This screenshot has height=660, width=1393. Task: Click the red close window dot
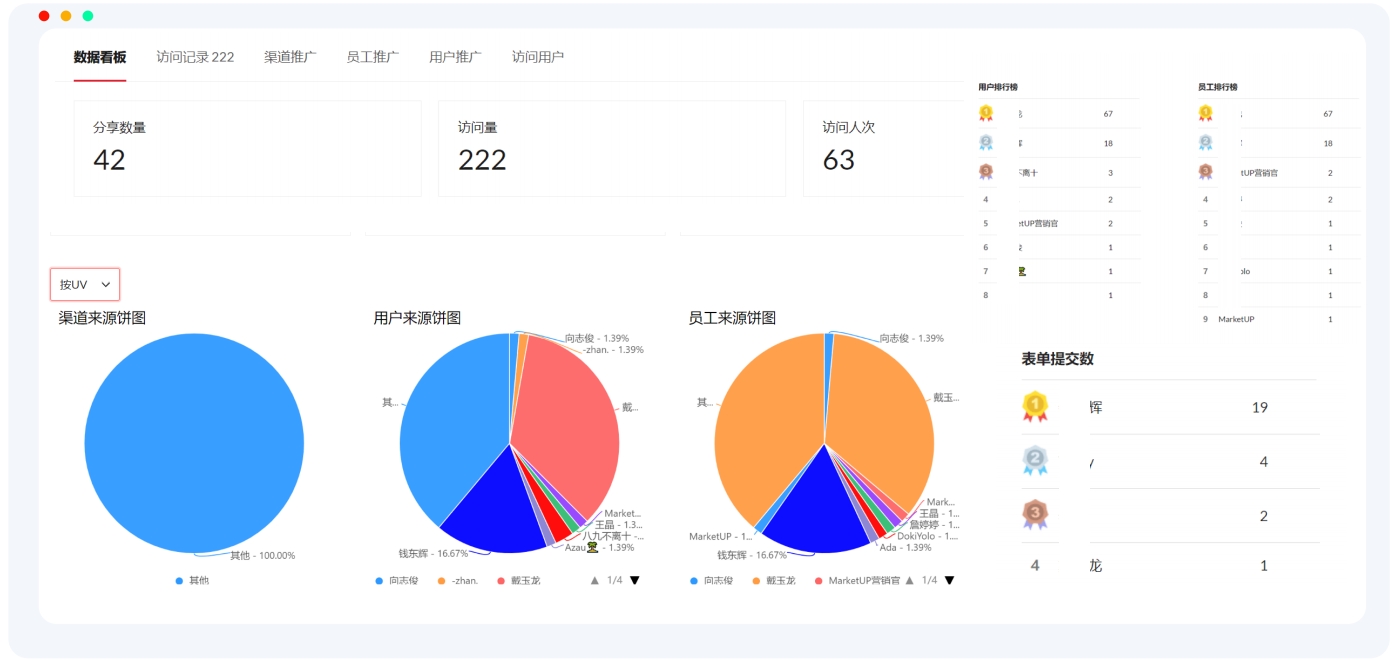tap(44, 16)
